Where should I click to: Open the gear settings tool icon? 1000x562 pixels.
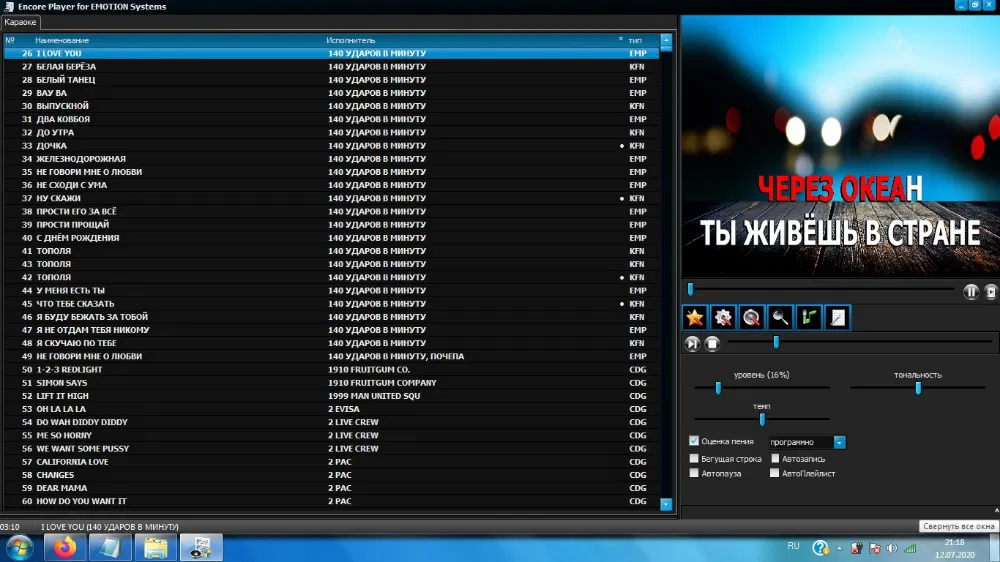tap(723, 317)
